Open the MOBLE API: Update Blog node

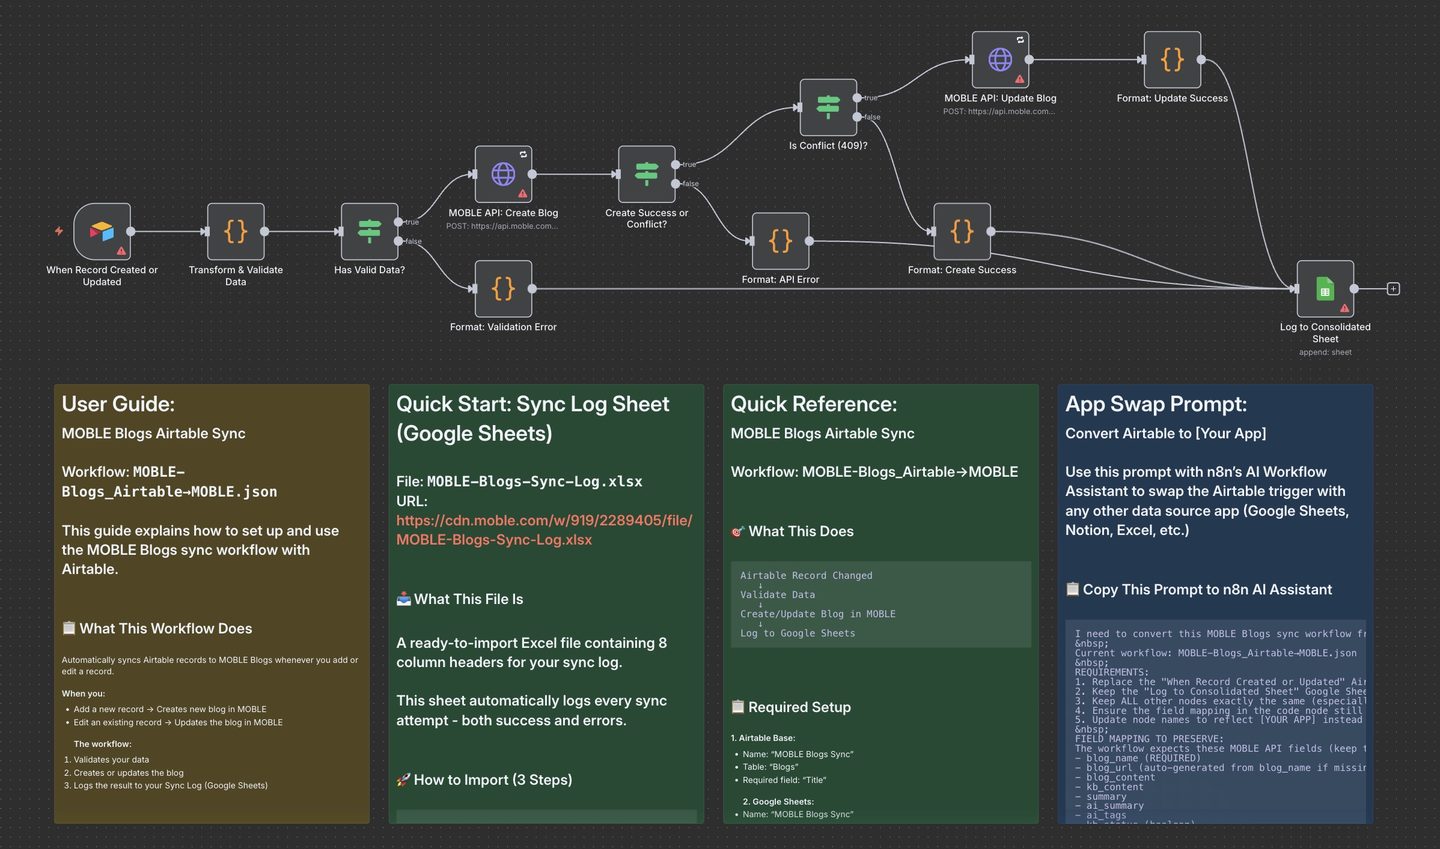pyautogui.click(x=1000, y=60)
